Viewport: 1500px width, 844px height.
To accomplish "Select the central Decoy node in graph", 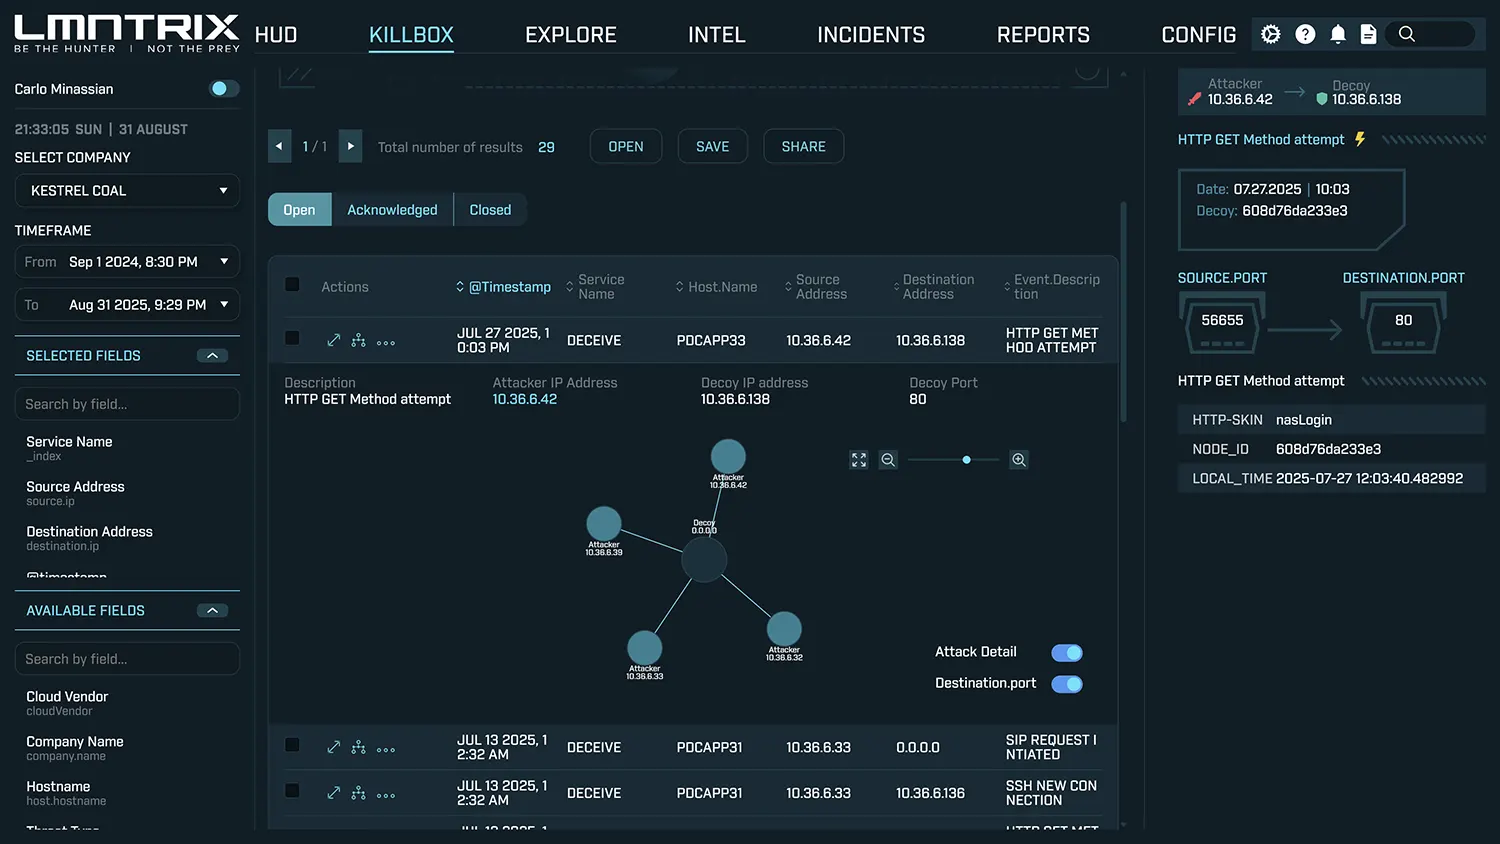I will pos(704,559).
